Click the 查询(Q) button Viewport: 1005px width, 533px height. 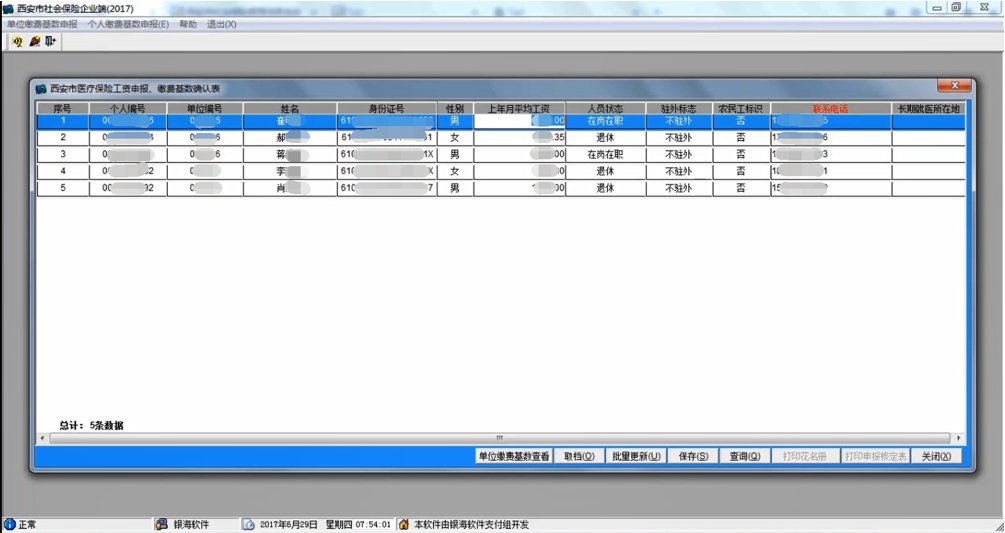point(744,456)
